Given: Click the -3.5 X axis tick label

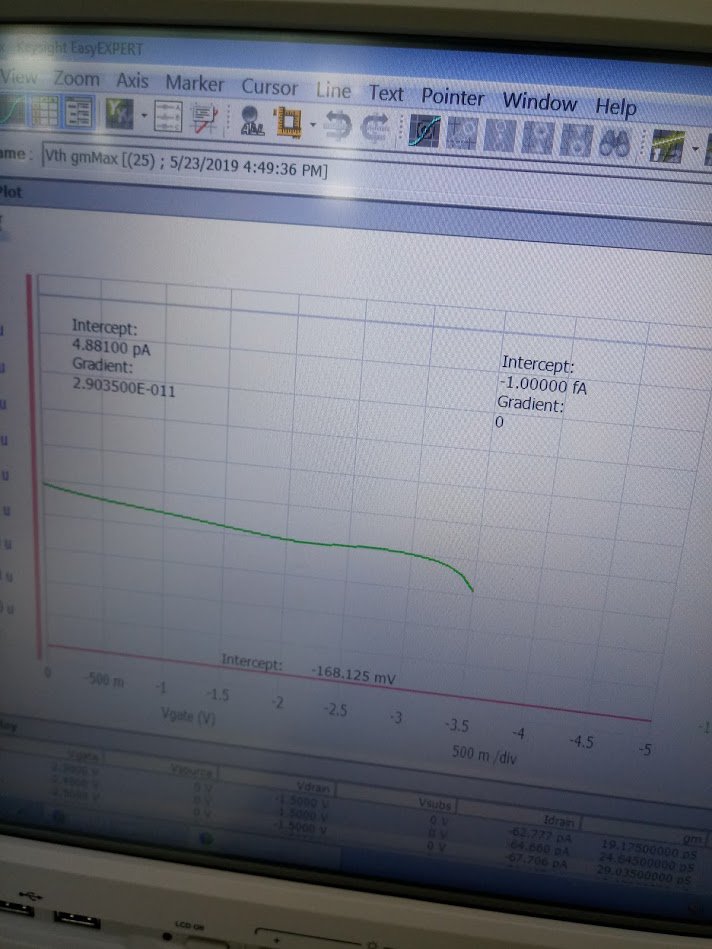Looking at the screenshot, I should coord(456,725).
